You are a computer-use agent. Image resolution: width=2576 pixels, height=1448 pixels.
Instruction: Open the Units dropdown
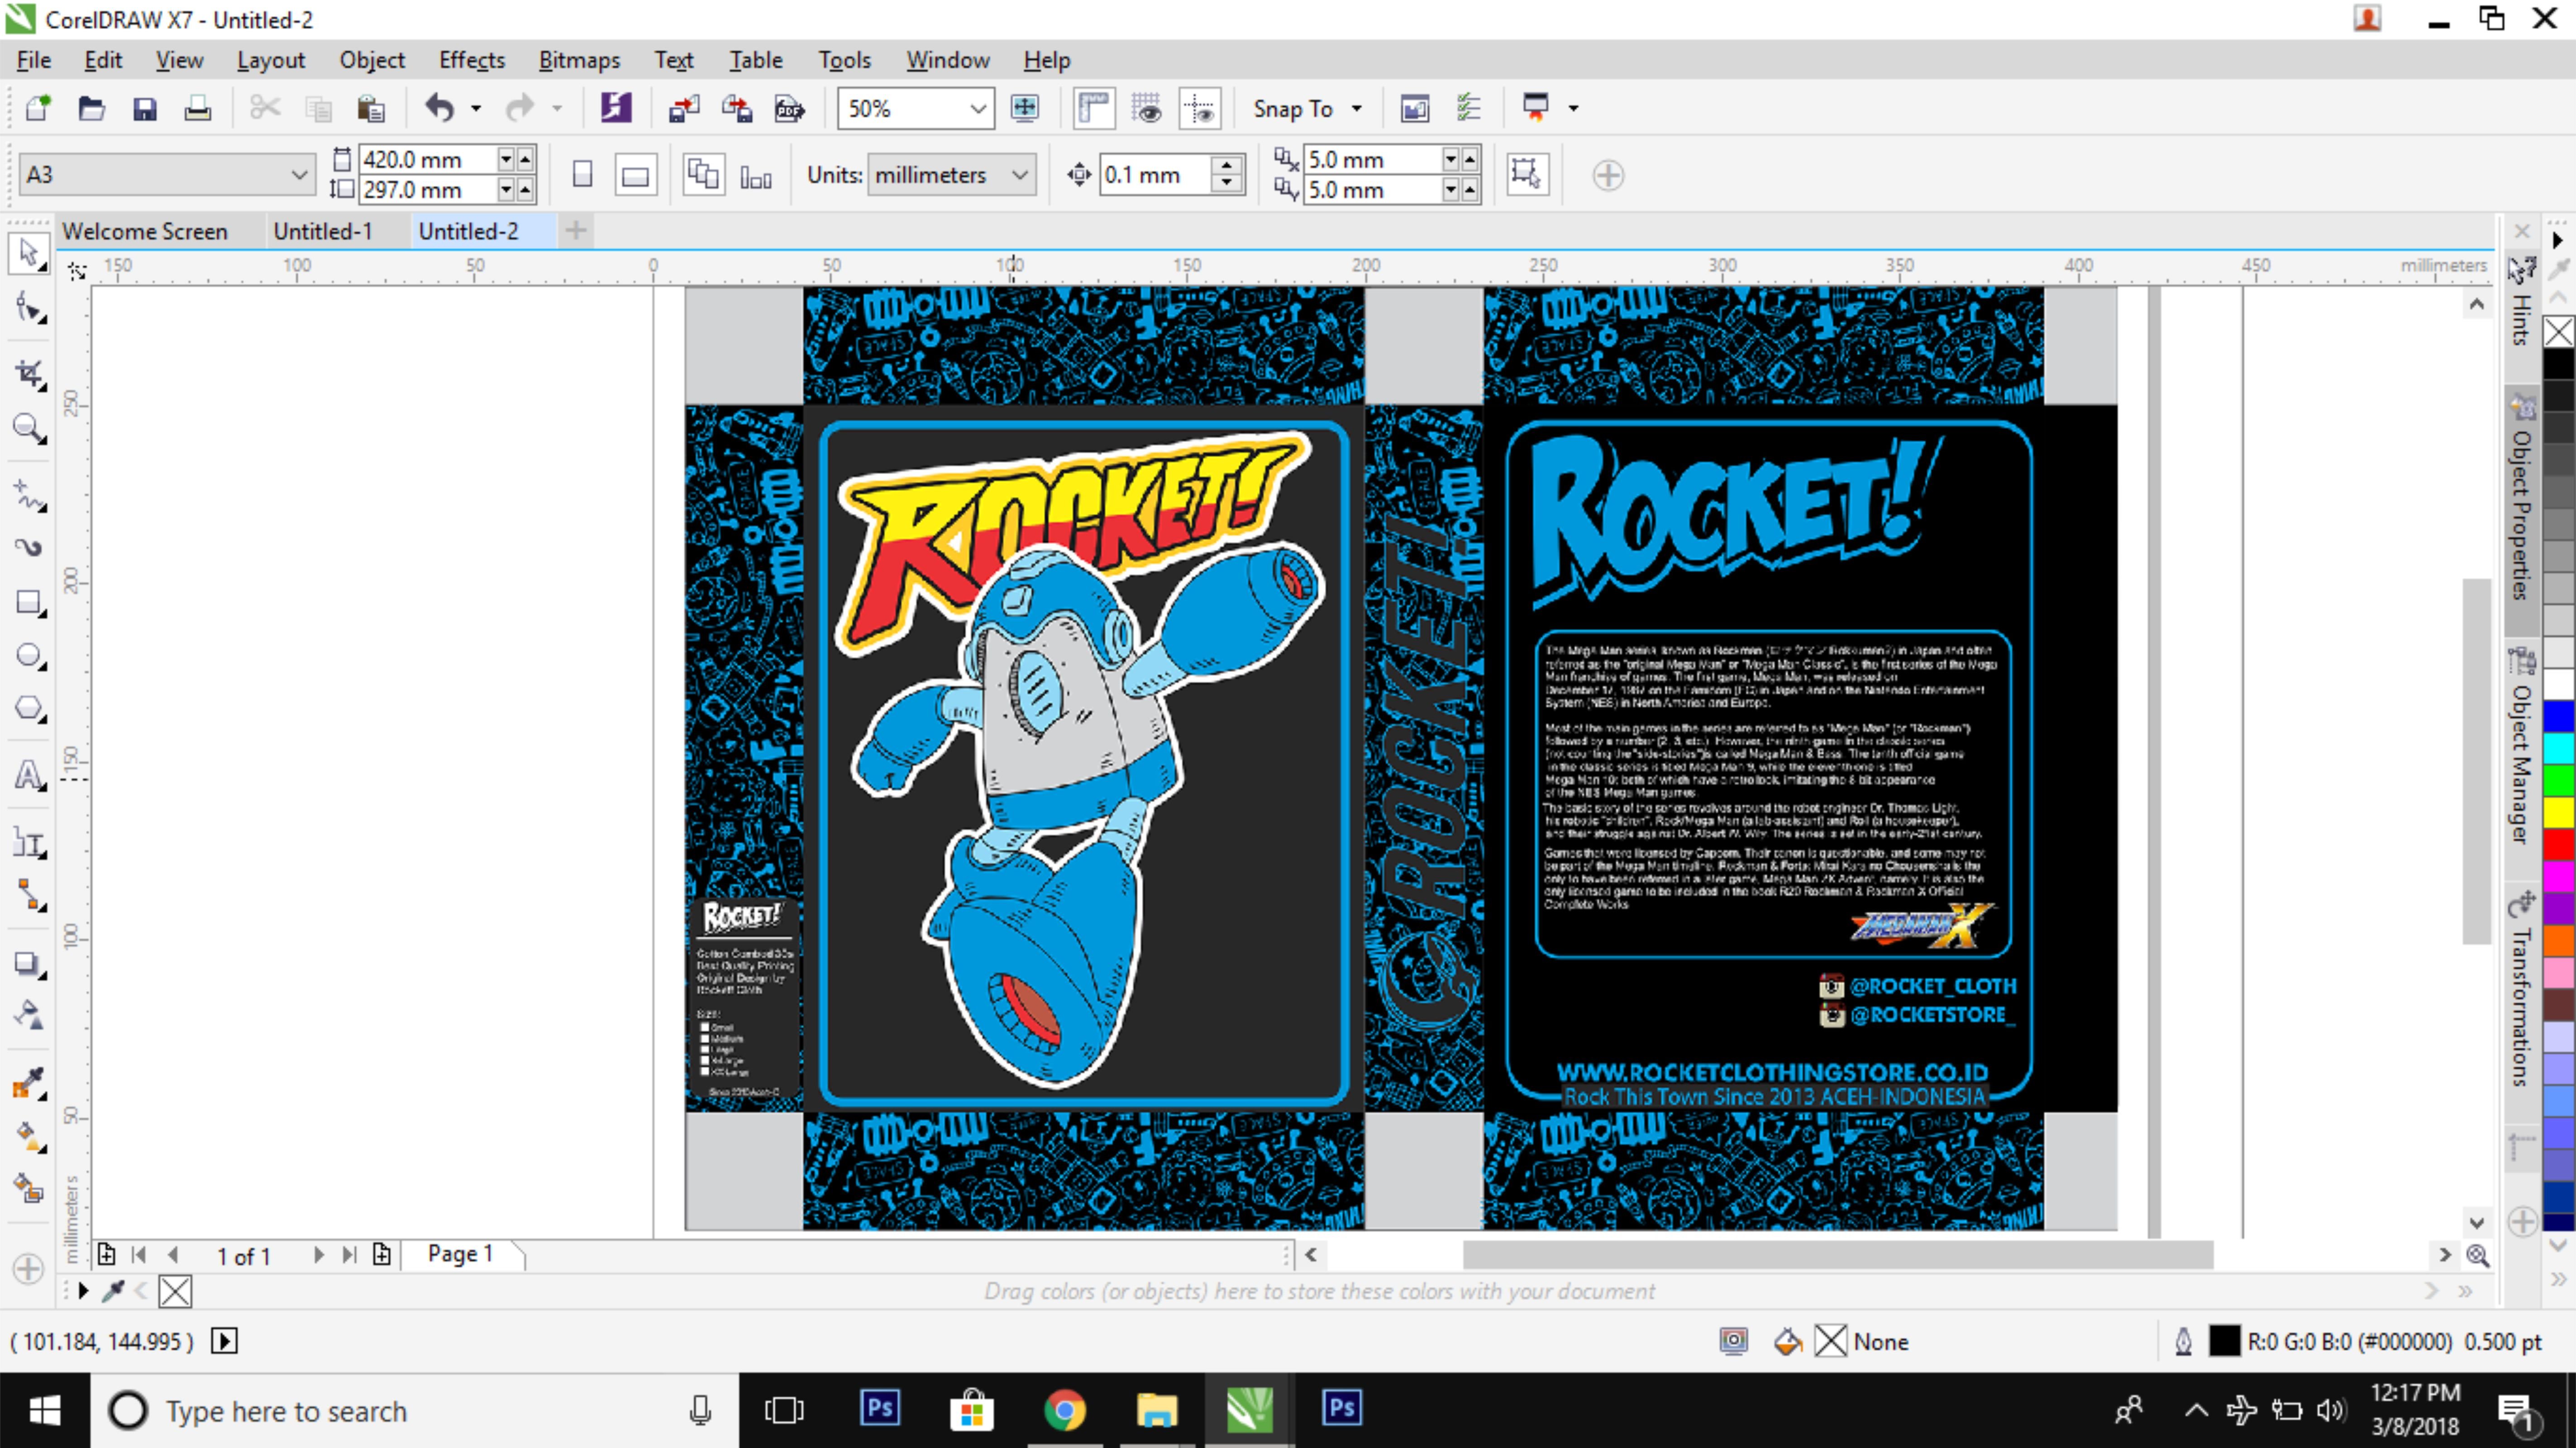[950, 174]
